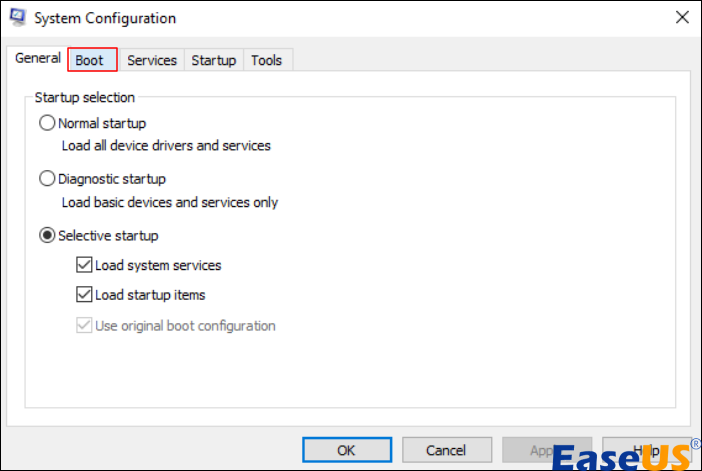Click the Load startup items label
Viewport: 702px width, 471px height.
(150, 295)
